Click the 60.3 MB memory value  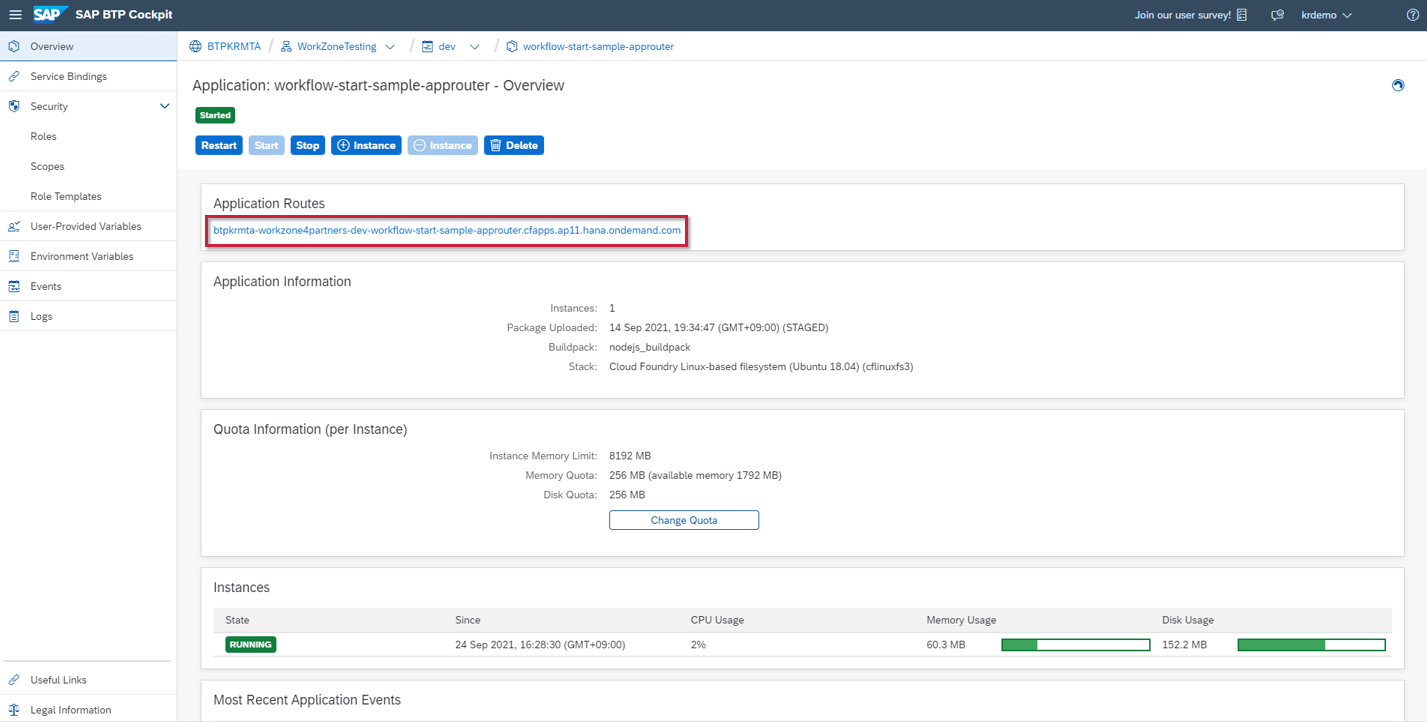(946, 645)
